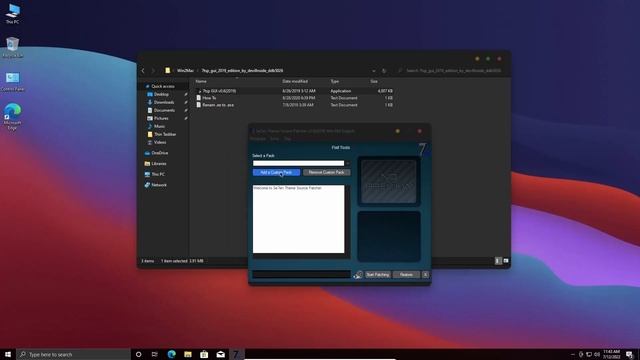Click Add a Custom Pack button
This screenshot has height=360, width=640.
click(x=276, y=172)
